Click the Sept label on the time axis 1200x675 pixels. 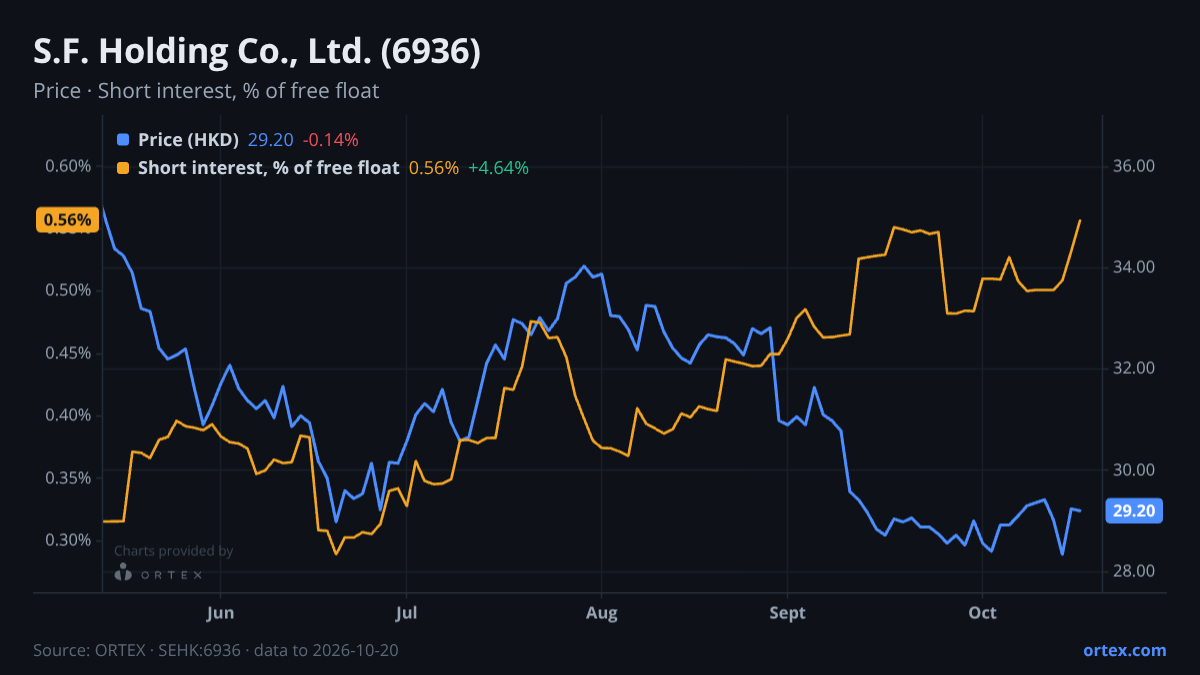788,613
